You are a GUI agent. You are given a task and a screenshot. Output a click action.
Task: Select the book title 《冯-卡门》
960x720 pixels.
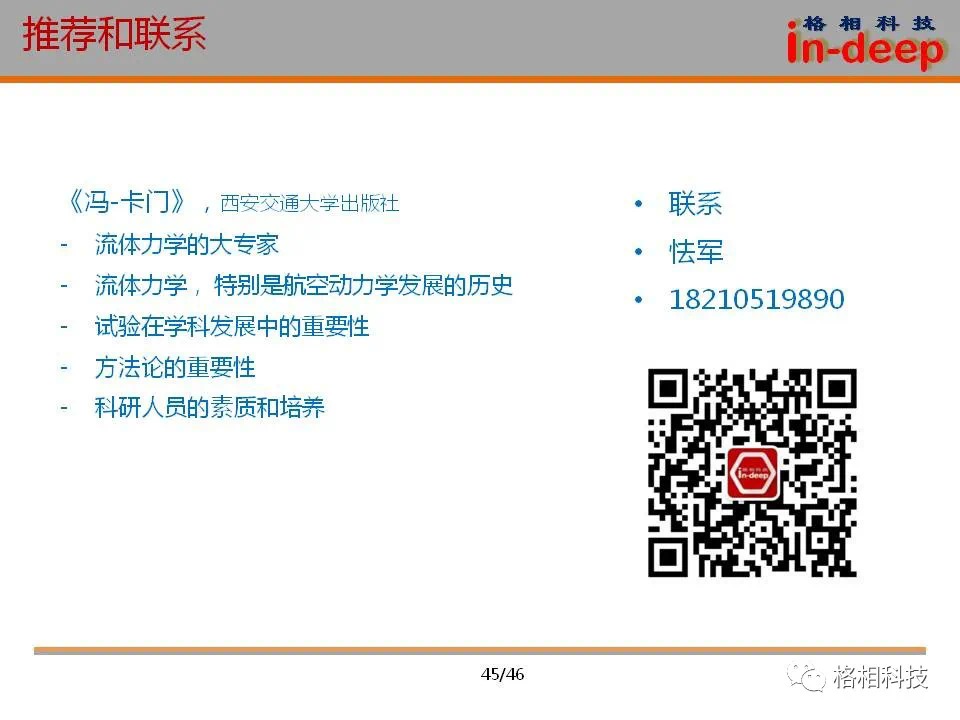point(126,201)
